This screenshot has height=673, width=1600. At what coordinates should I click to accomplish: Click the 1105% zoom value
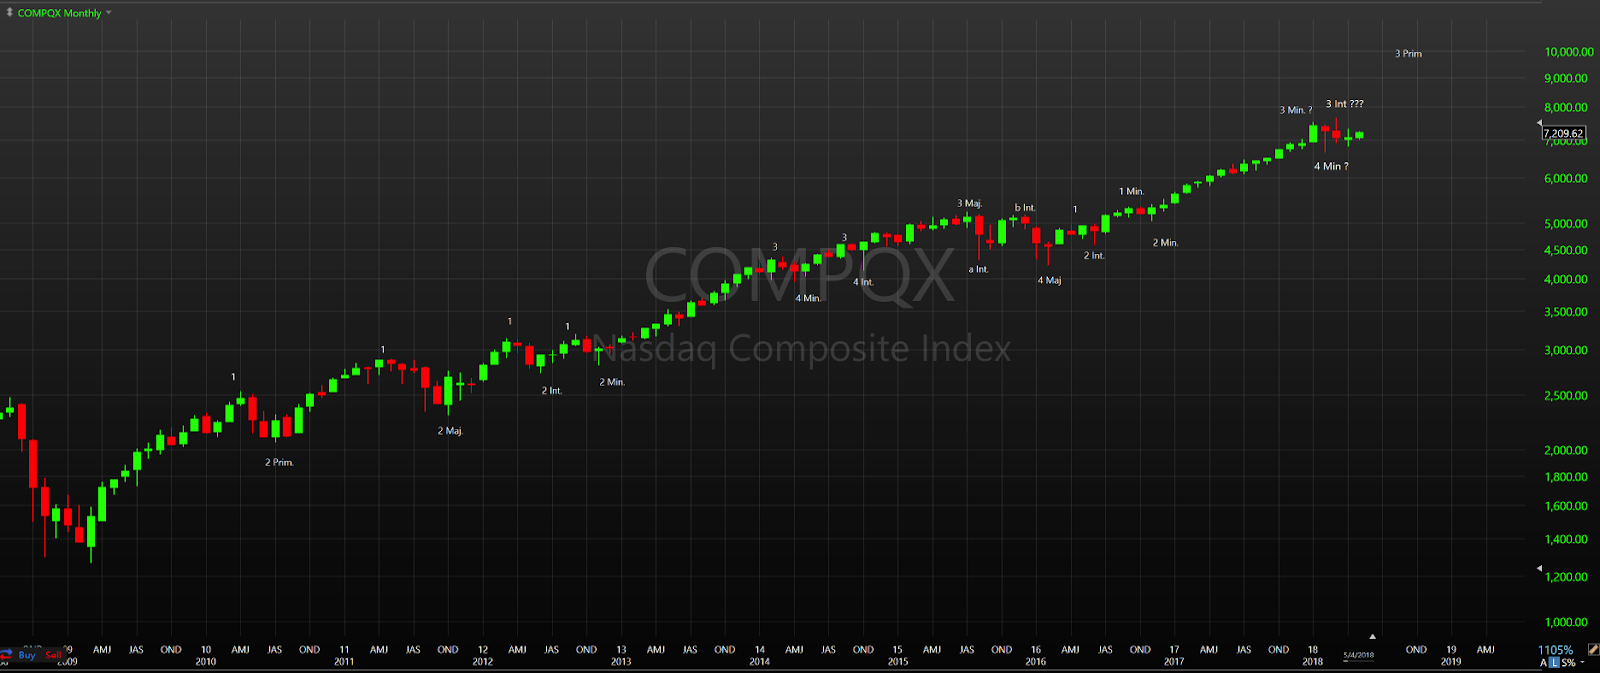(x=1555, y=650)
